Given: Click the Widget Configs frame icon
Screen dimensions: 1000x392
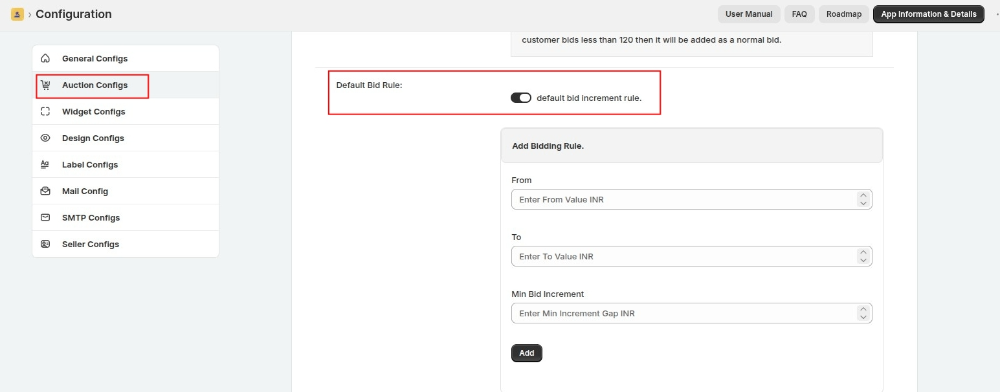Looking at the screenshot, I should point(45,112).
